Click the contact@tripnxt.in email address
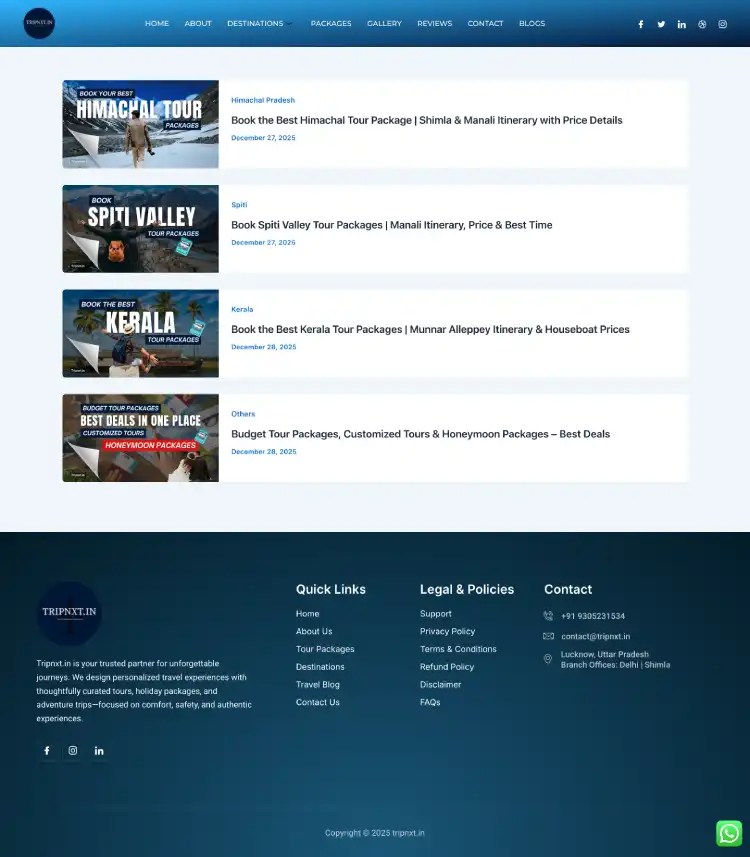The image size is (750, 857). tap(595, 636)
